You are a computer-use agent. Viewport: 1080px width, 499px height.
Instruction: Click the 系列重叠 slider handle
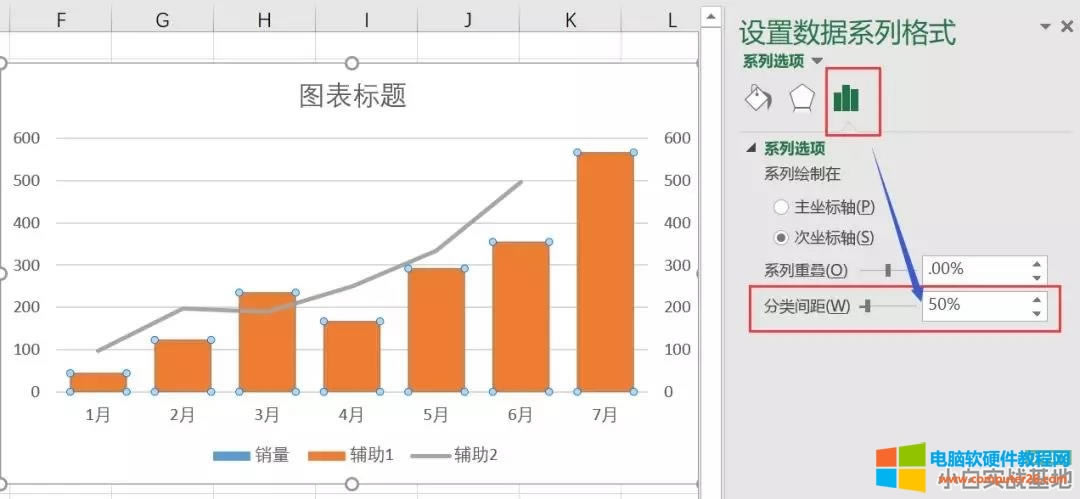(888, 271)
